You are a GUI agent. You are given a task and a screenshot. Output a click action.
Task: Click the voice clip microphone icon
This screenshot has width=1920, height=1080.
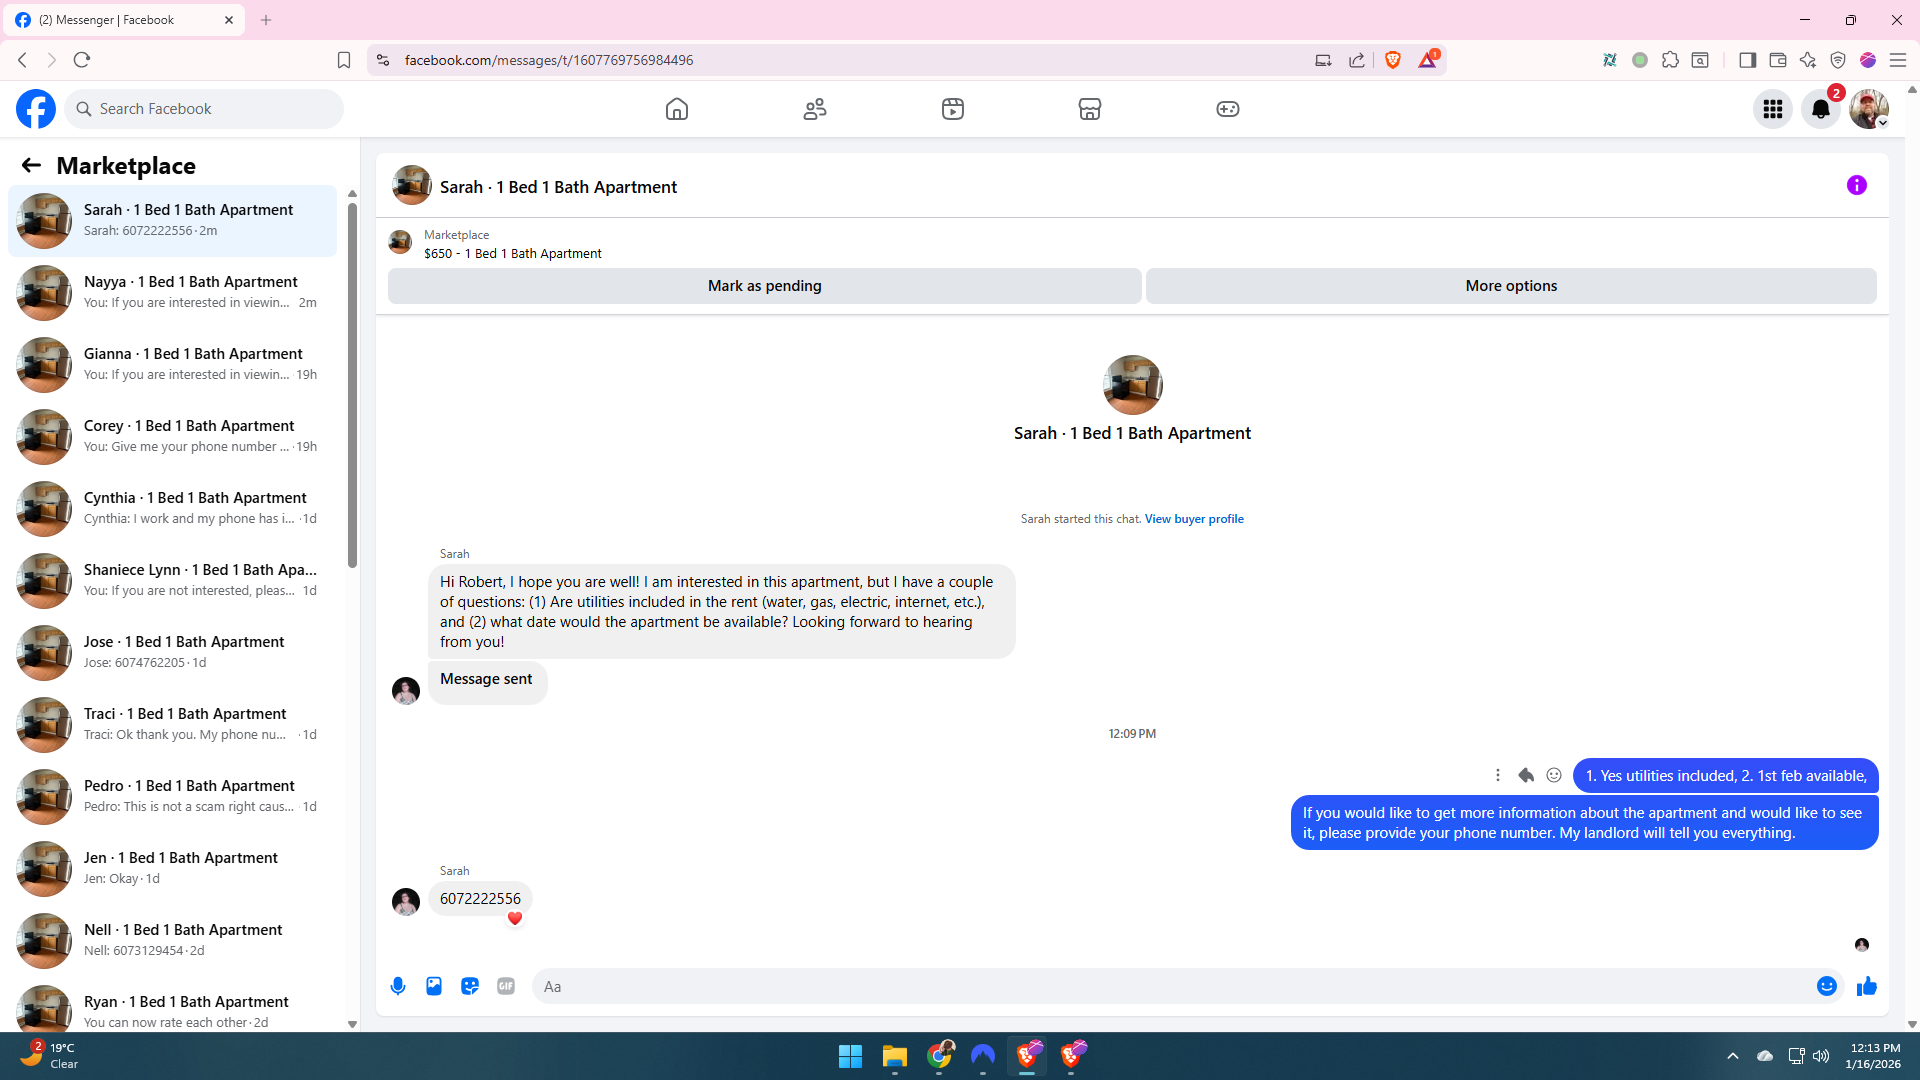pos(398,986)
